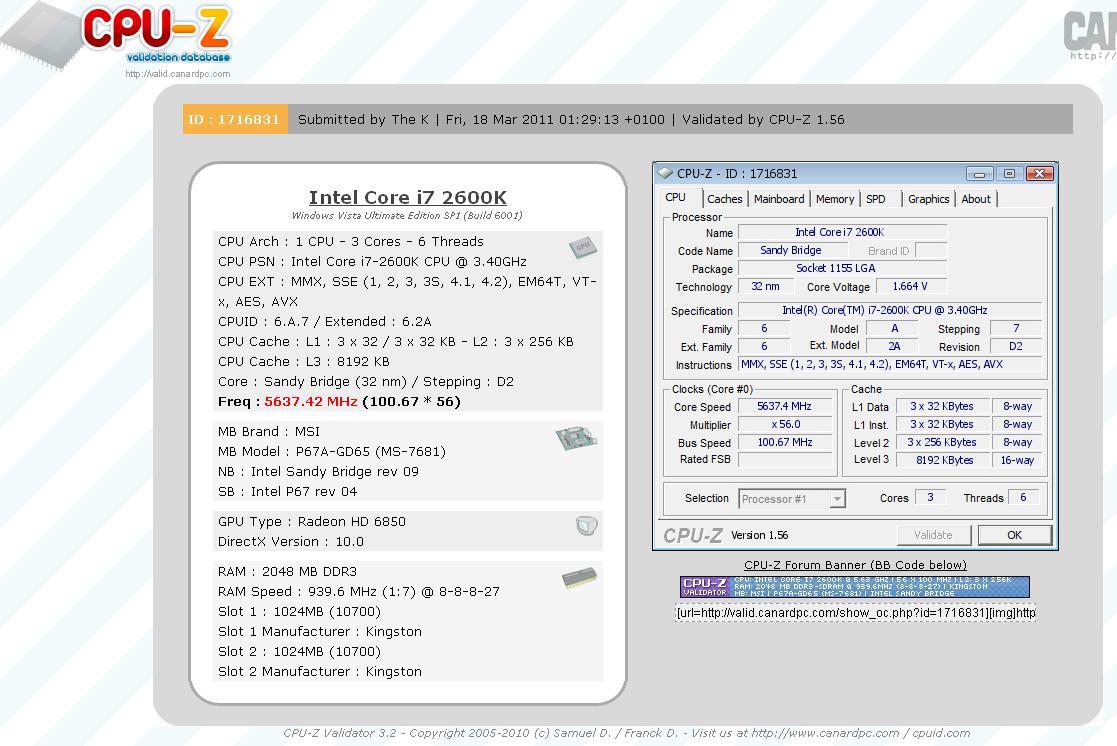
Task: Click the CPU chip icon beside CPU Arch
Action: [x=583, y=247]
